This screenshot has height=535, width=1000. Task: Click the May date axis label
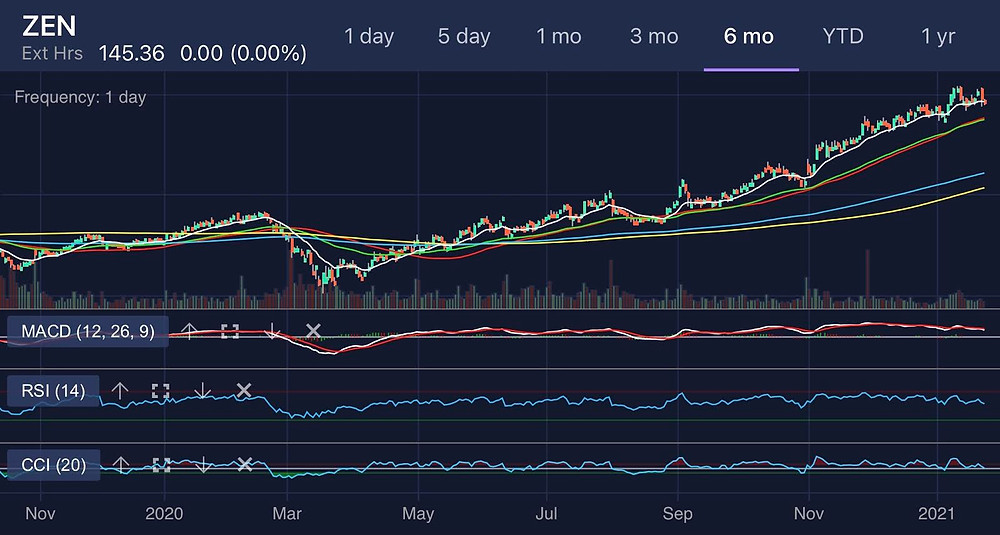coord(418,513)
